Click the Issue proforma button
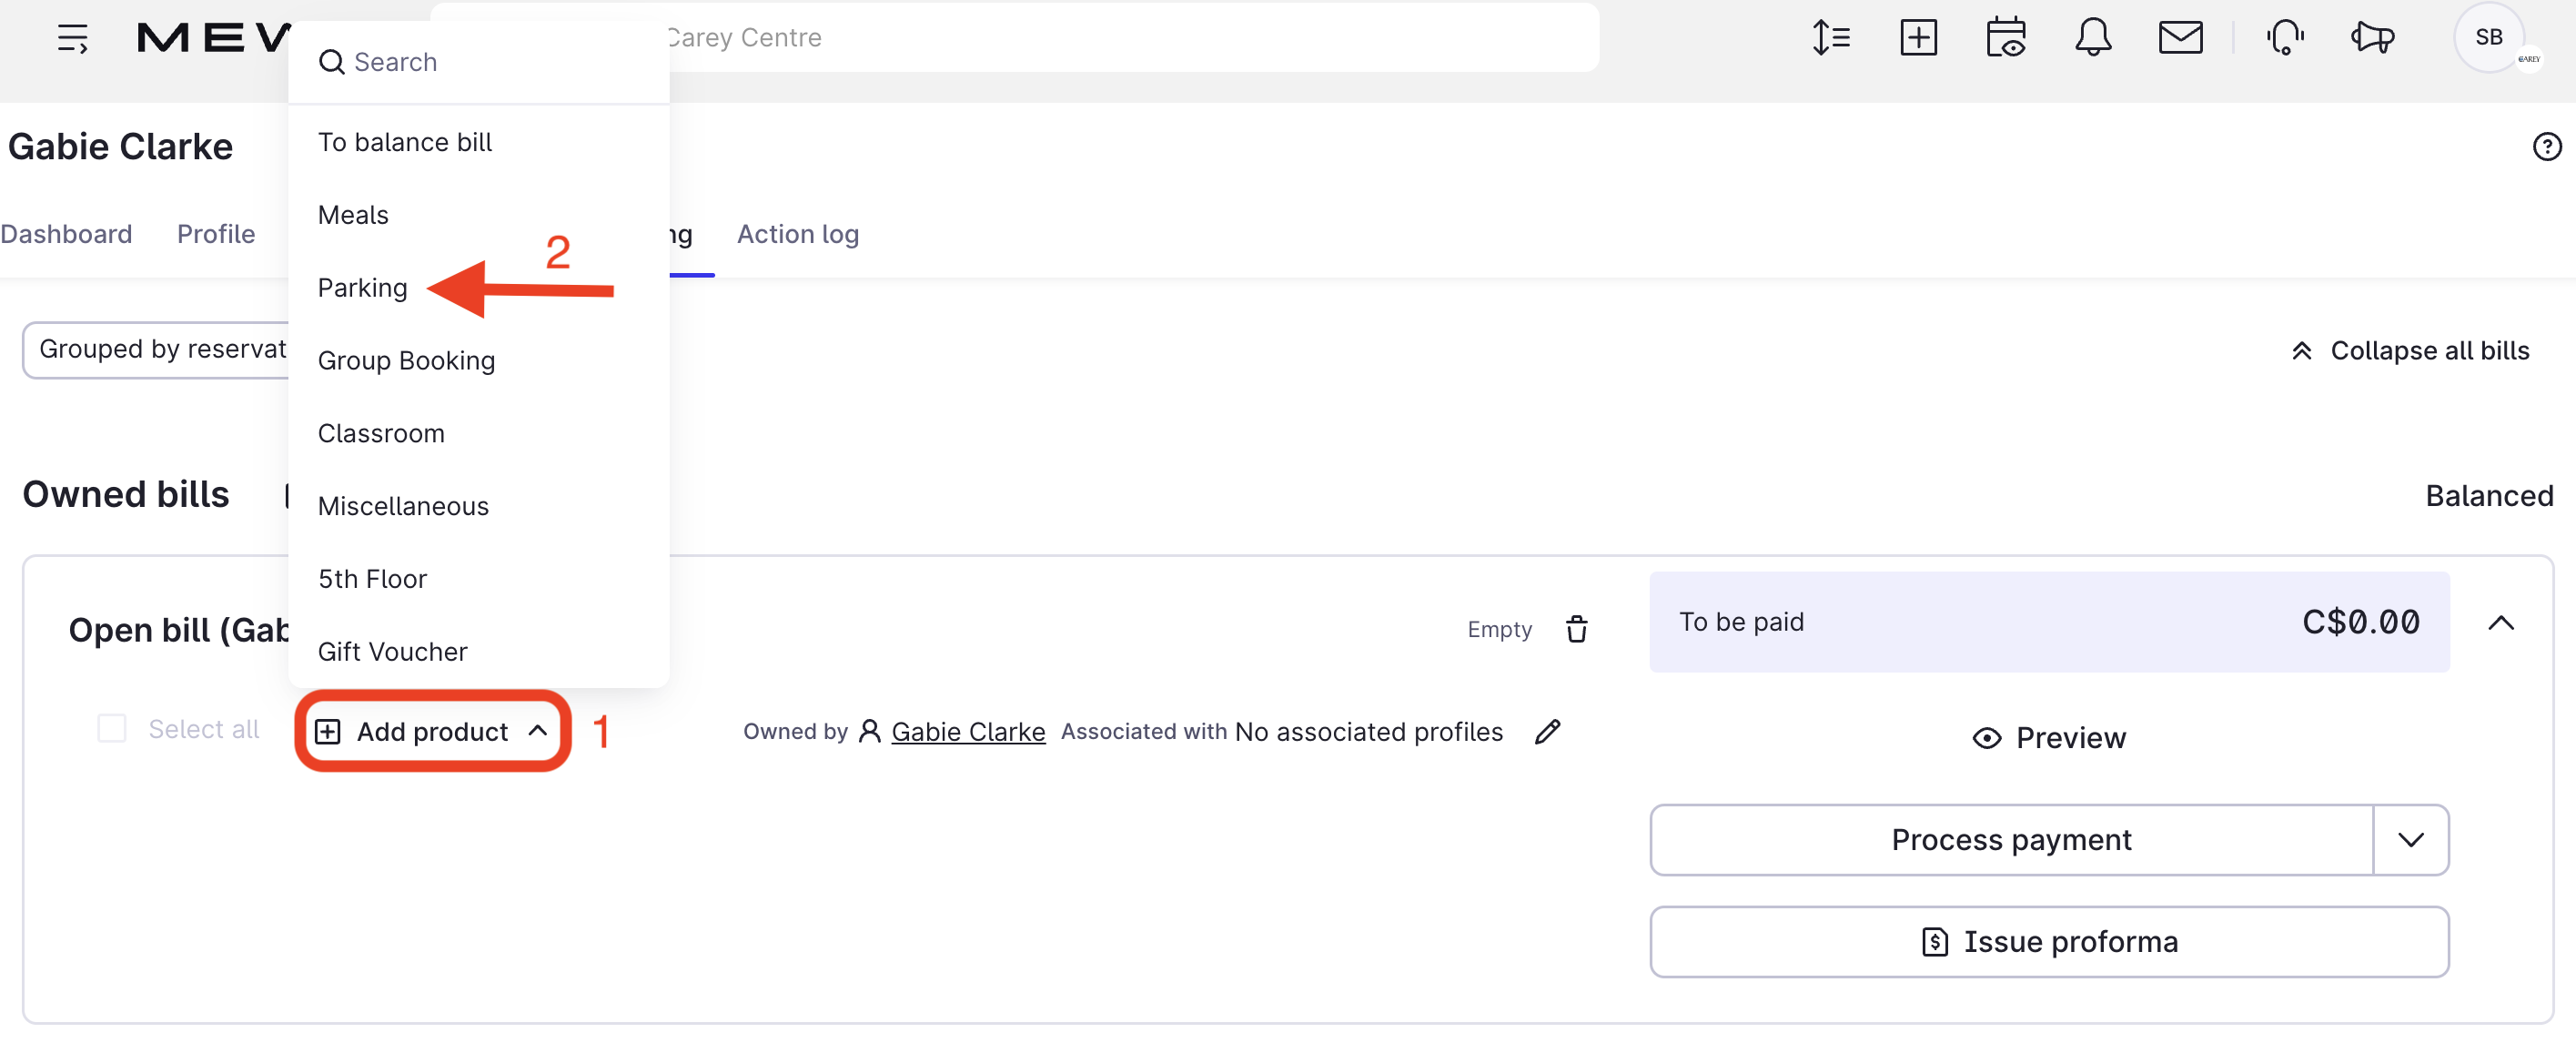 2048,941
